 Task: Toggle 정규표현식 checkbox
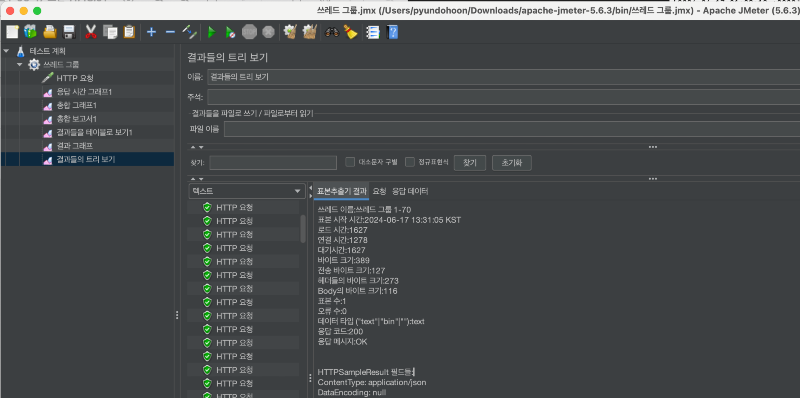410,162
